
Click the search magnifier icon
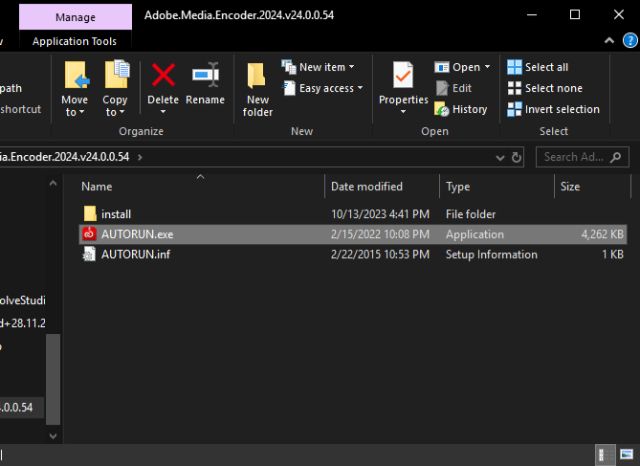(616, 157)
